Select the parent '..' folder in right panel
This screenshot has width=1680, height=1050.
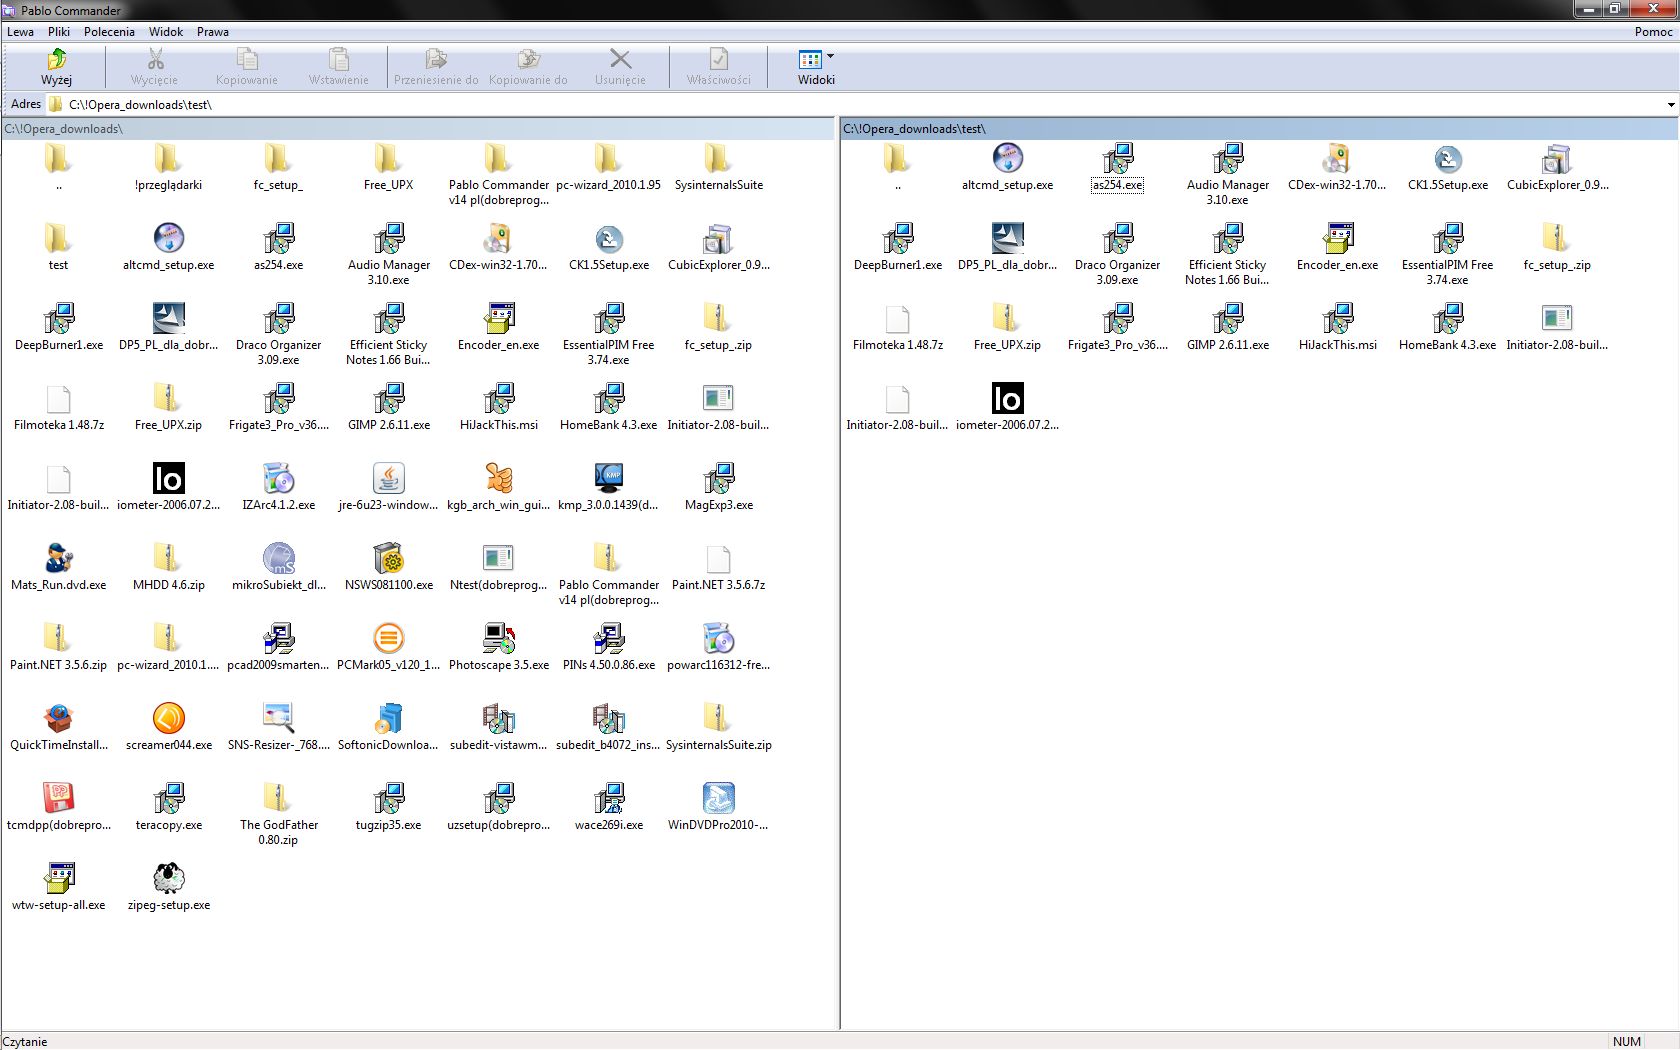click(x=897, y=167)
